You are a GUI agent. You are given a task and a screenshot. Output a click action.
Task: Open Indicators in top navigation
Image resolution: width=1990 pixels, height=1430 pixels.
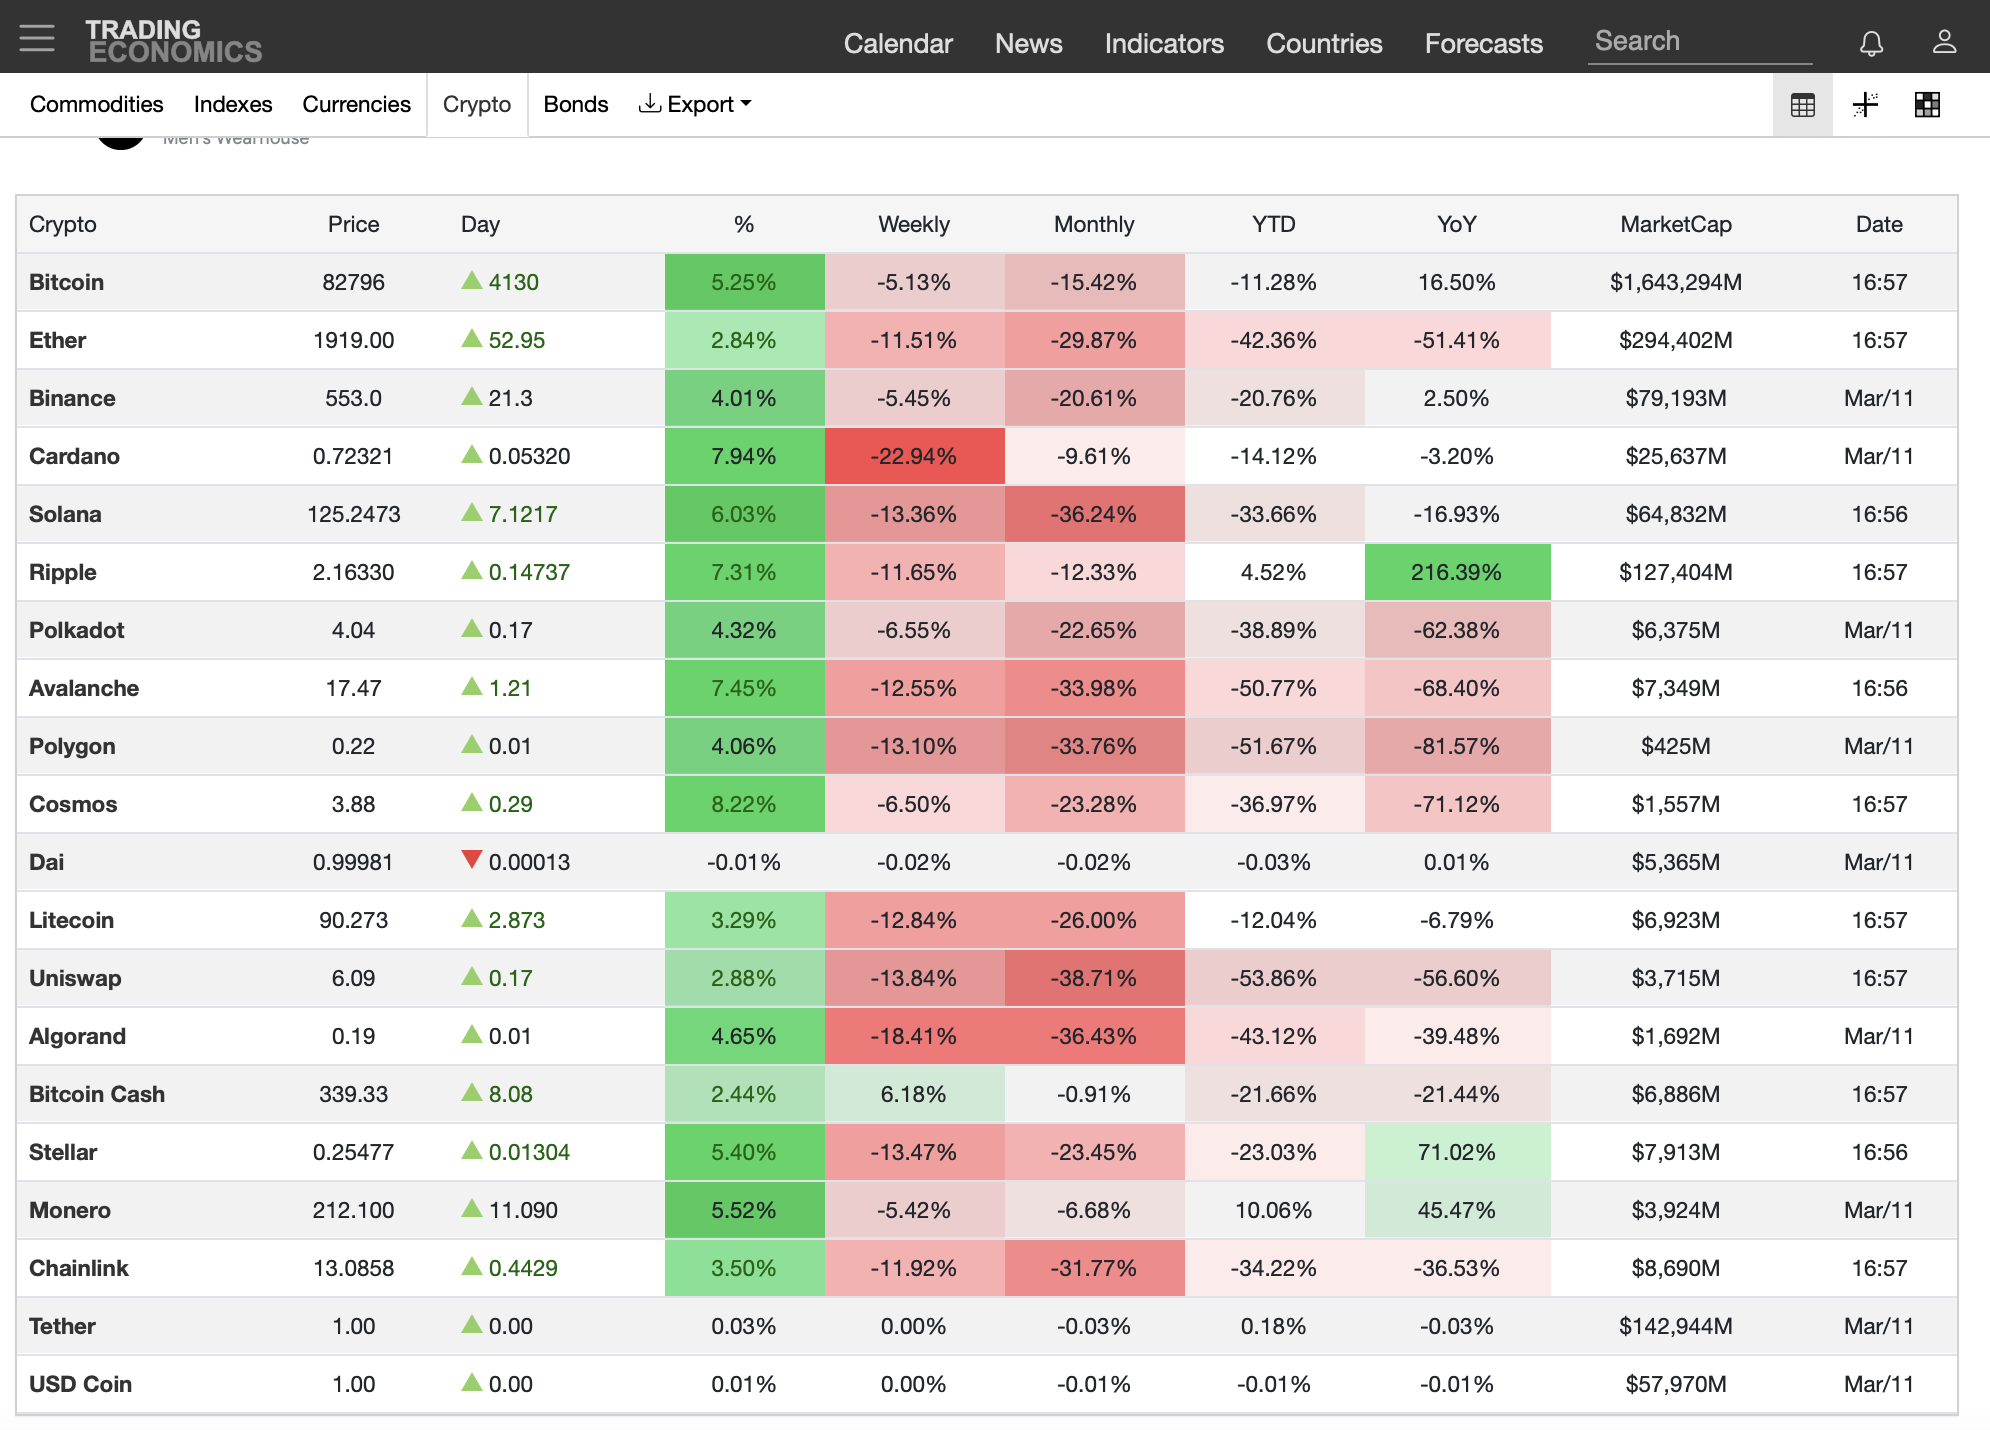pos(1164,43)
